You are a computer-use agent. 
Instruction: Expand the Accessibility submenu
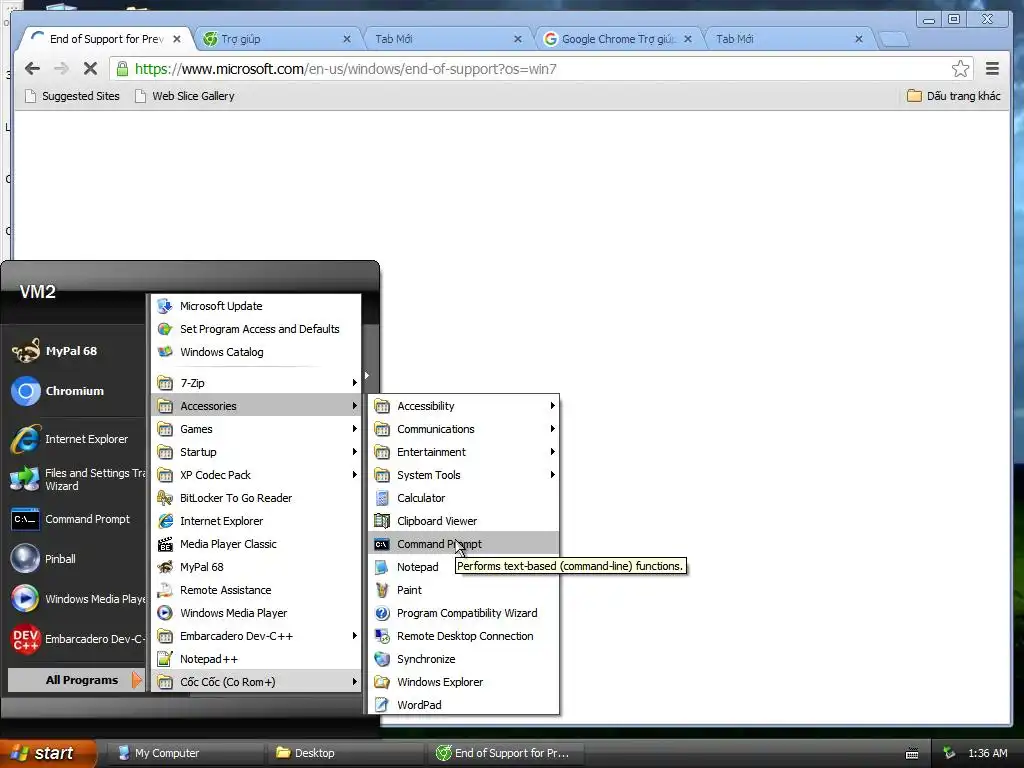tap(464, 406)
